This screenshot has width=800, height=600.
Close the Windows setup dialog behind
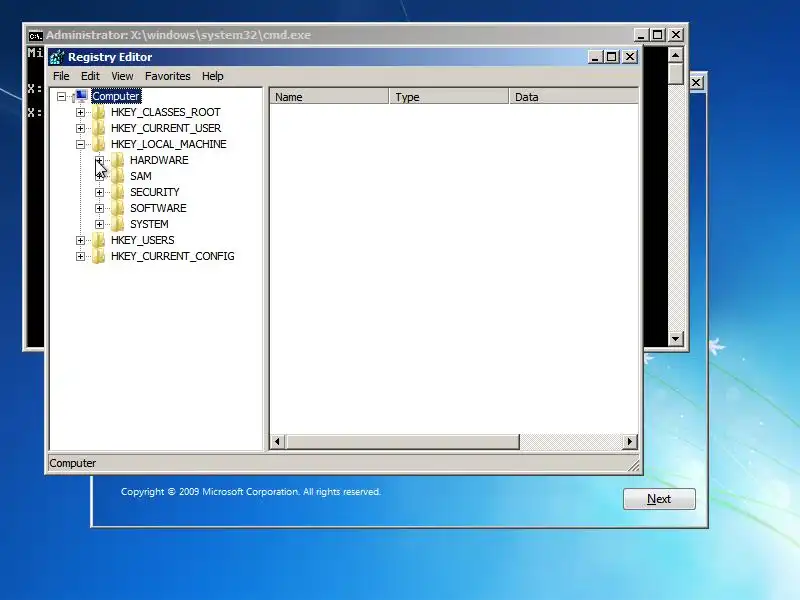(696, 83)
